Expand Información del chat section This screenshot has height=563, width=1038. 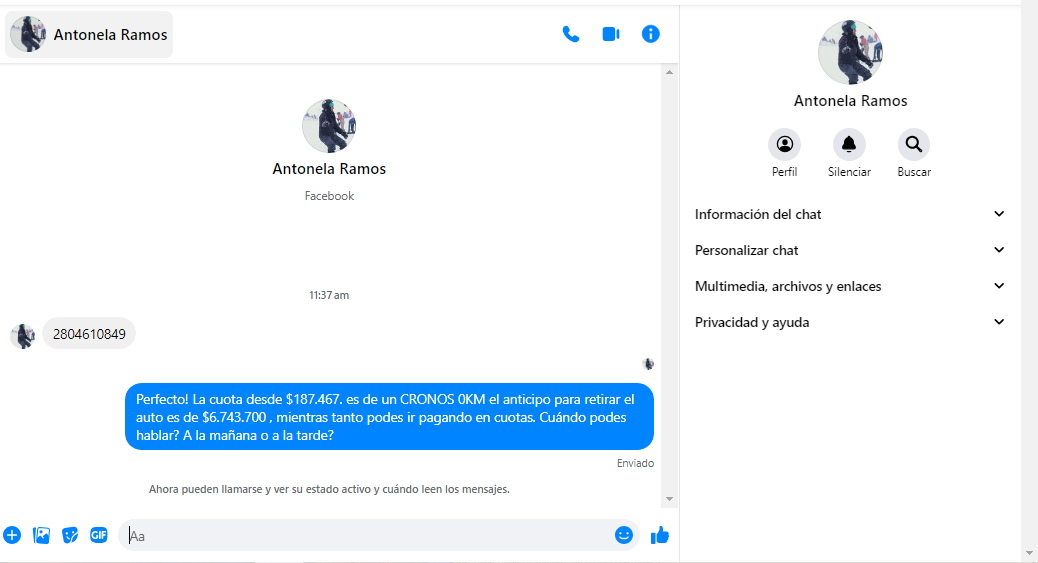850,214
